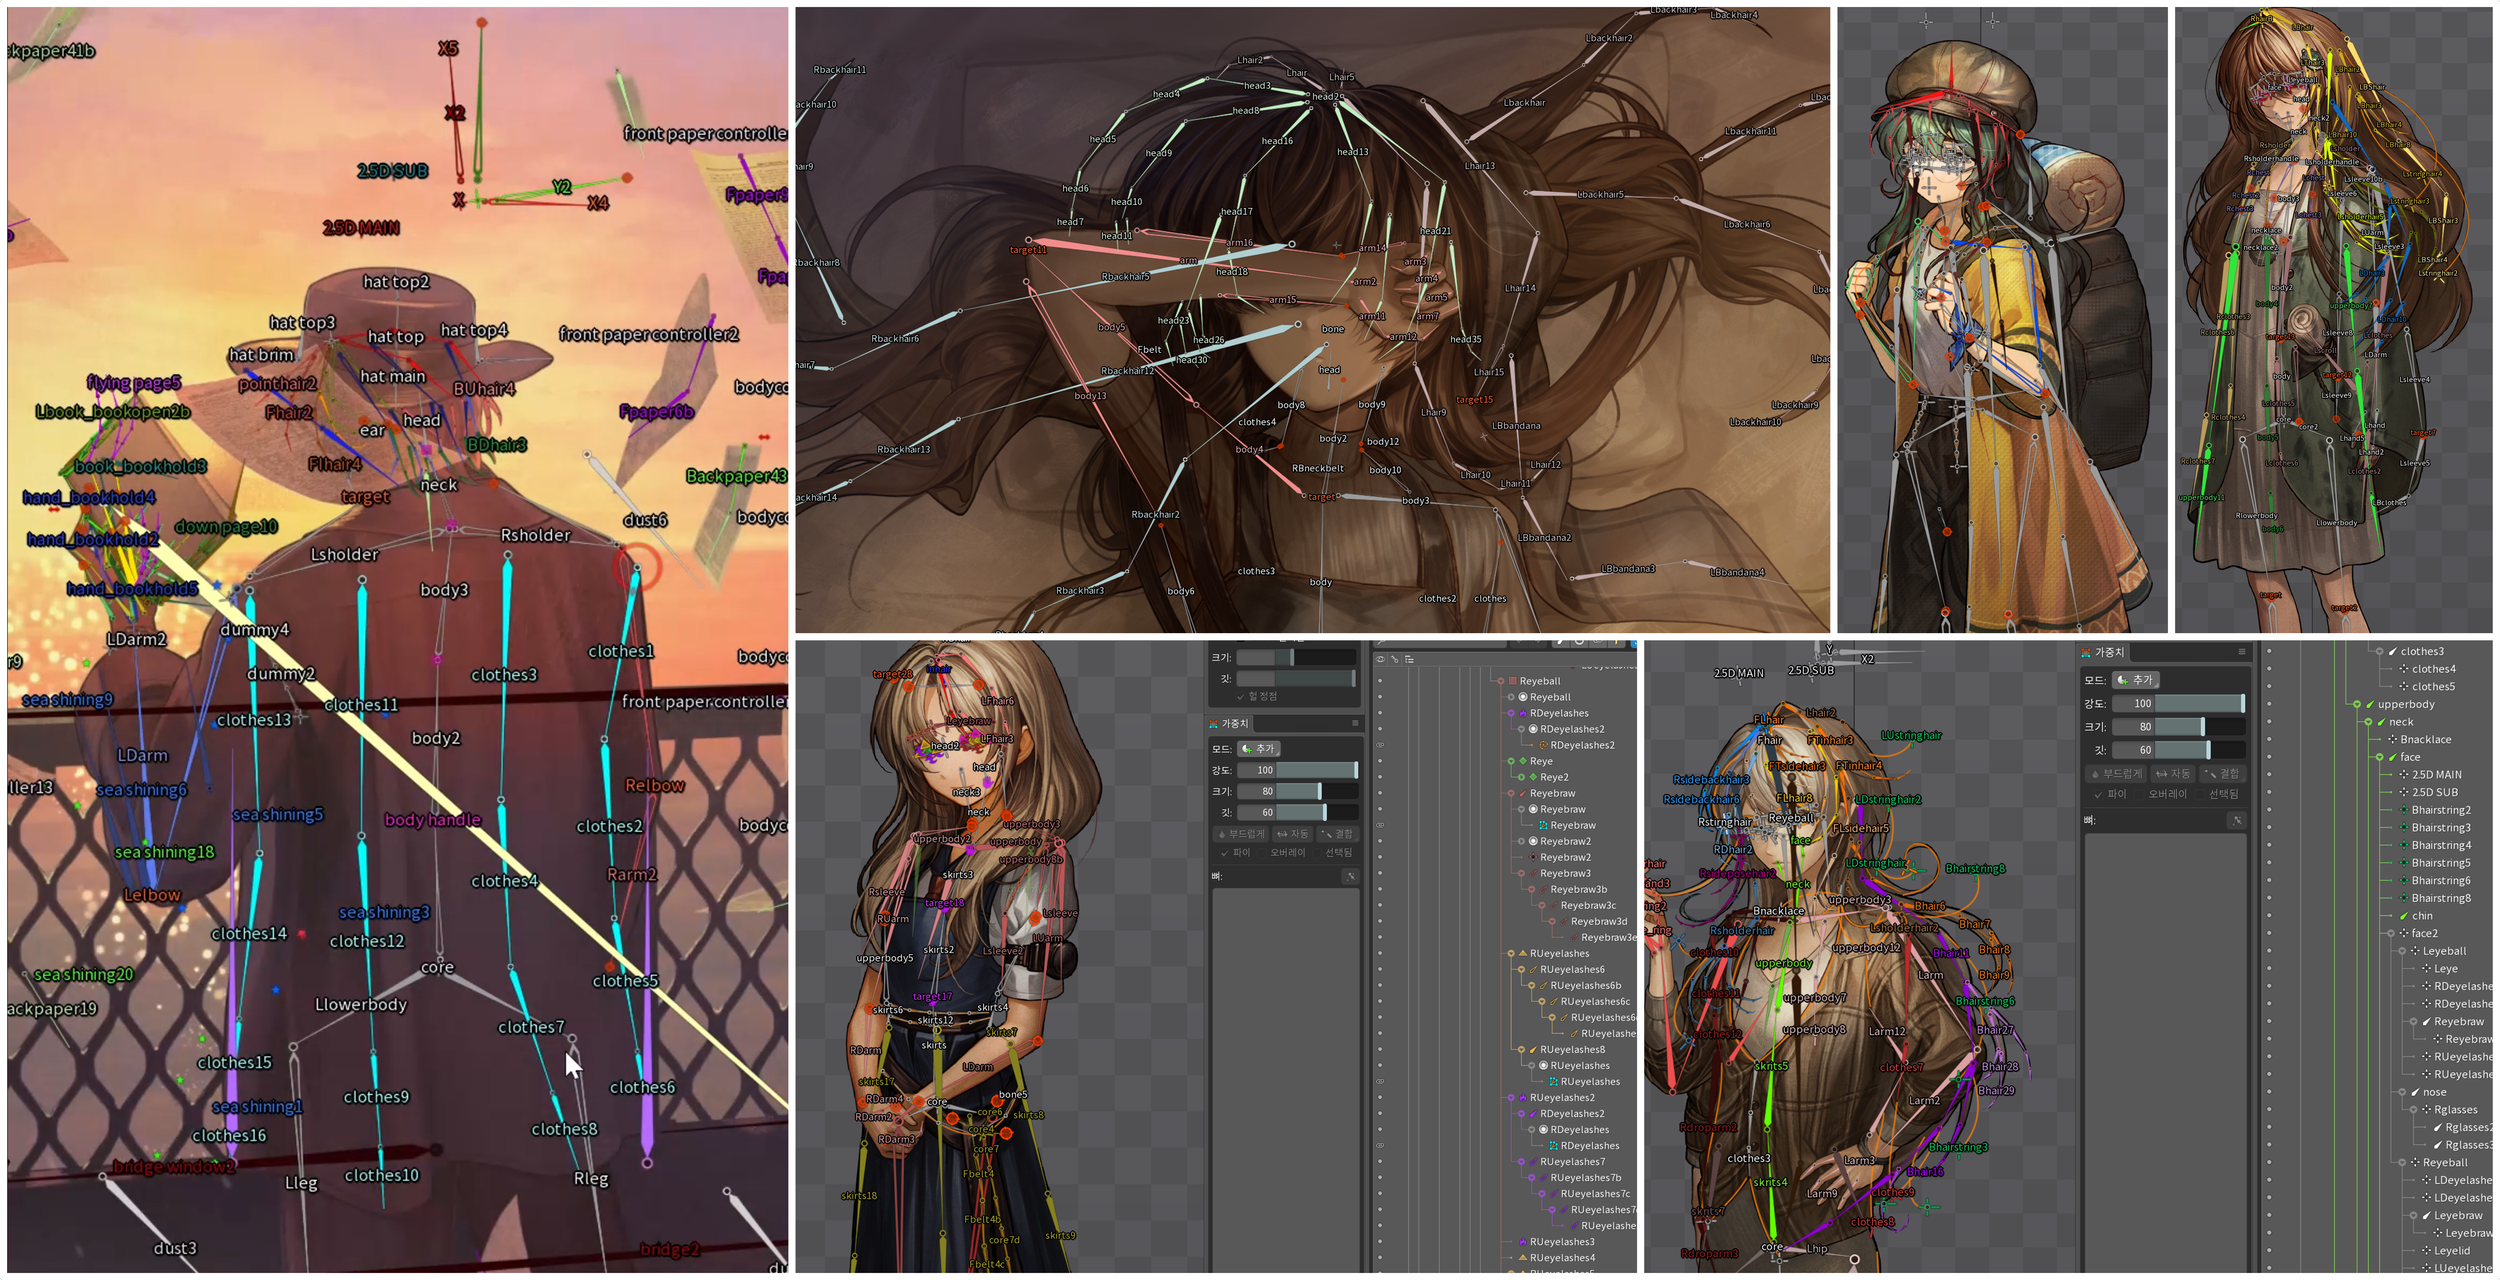Click the crosshair icon beside Reyebraw2
The height and width of the screenshot is (1280, 2500).
pos(1533,857)
